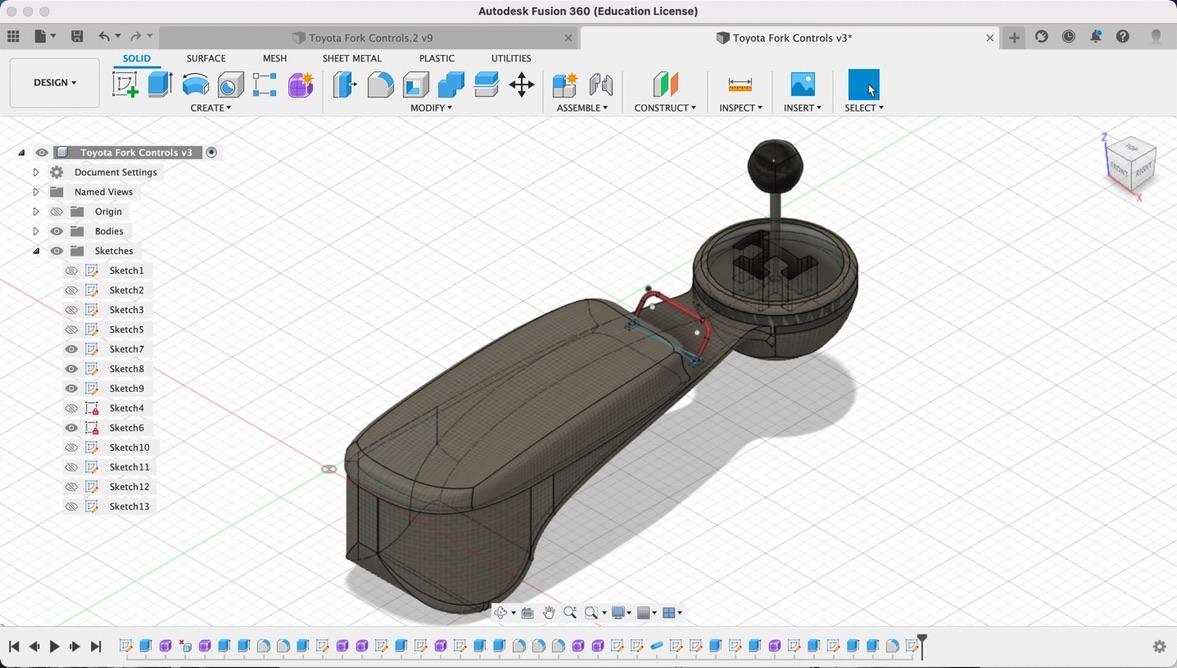This screenshot has height=668, width=1177.
Task: Open the SELECT menu label
Action: pyautogui.click(x=864, y=108)
